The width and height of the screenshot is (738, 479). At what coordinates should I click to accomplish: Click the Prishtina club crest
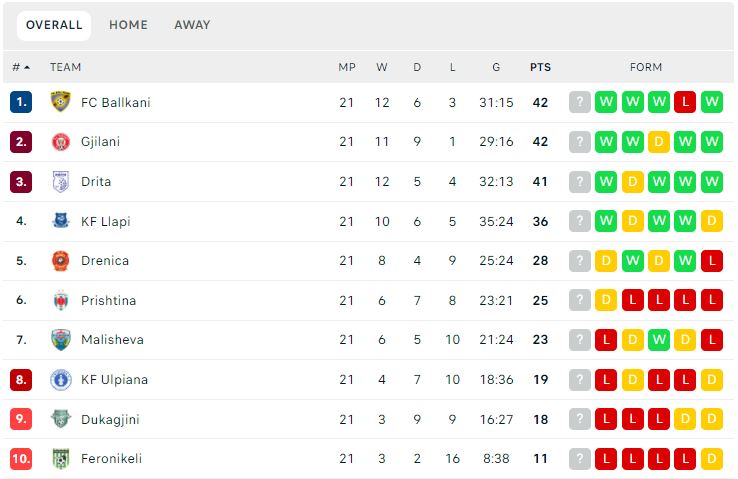[x=61, y=300]
